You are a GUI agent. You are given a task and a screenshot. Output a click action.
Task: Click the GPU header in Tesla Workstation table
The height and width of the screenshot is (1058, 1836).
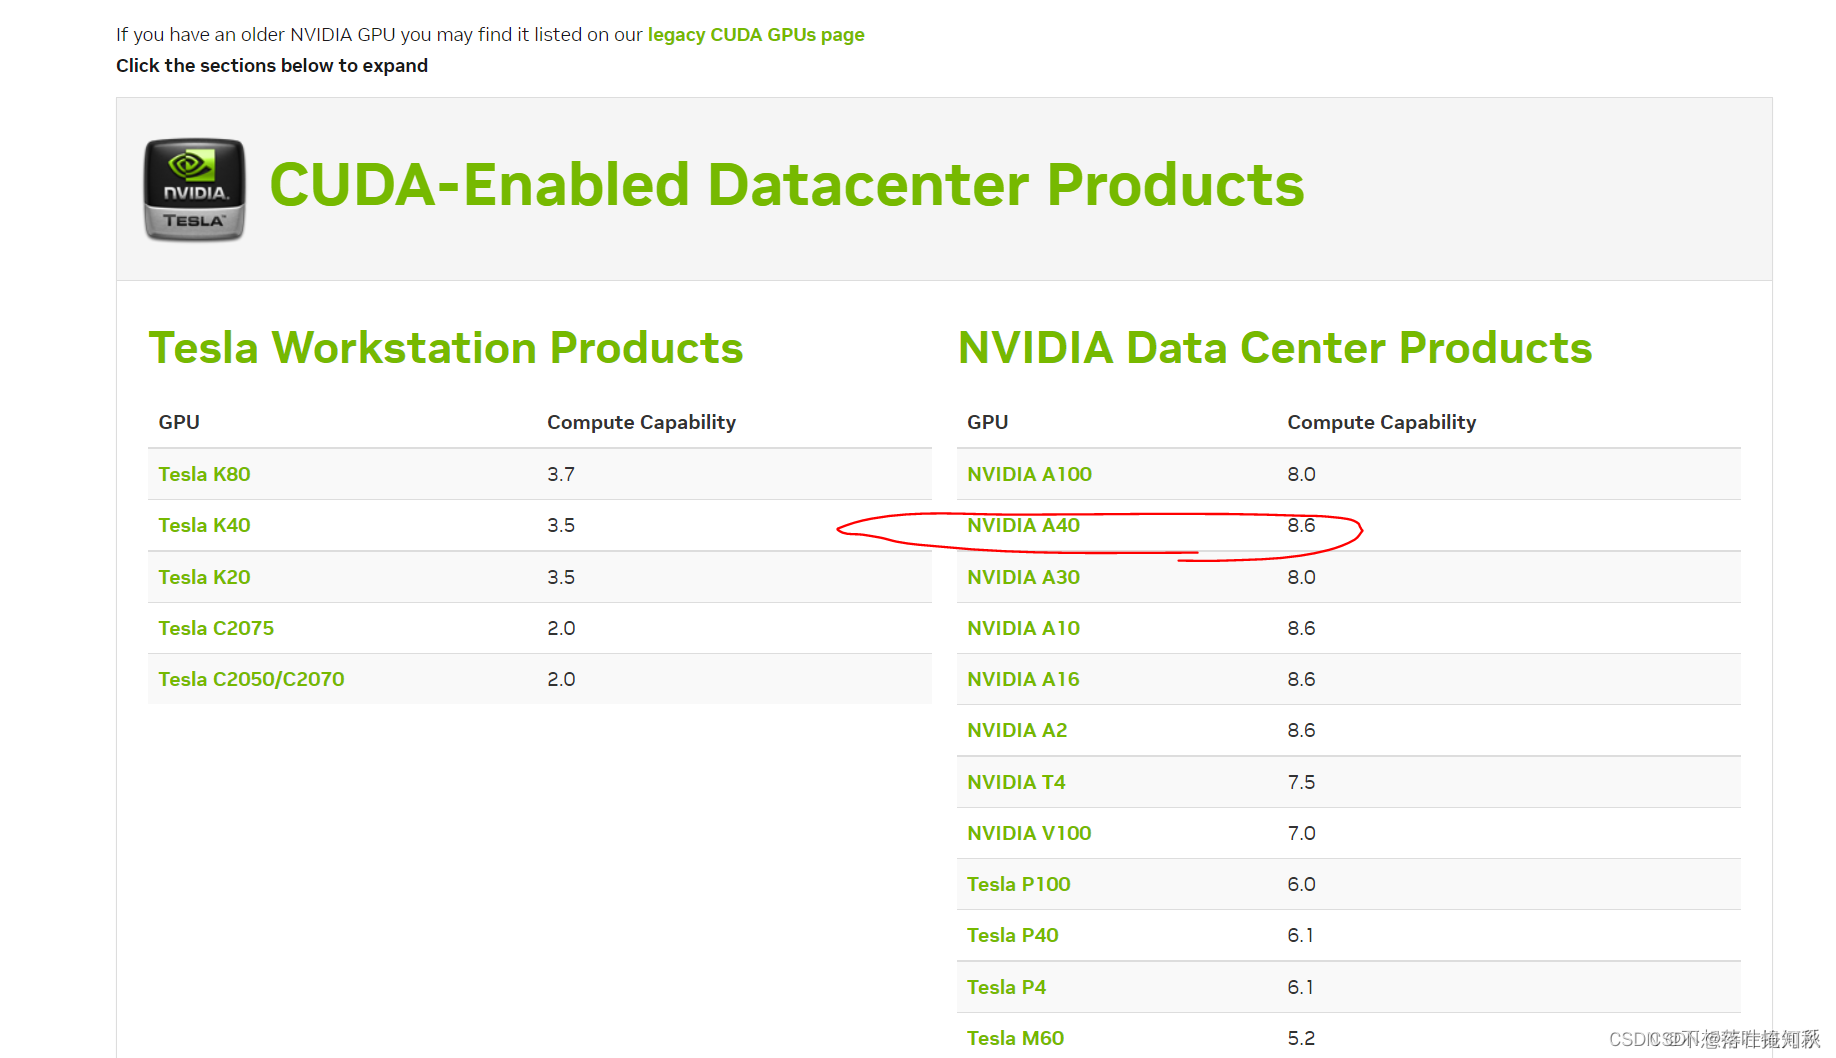pyautogui.click(x=179, y=422)
